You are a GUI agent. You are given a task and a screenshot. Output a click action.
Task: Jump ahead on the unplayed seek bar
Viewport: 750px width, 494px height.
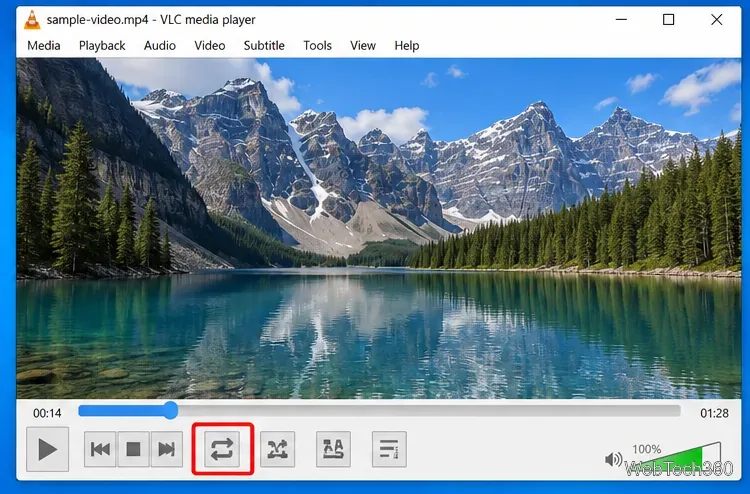429,410
